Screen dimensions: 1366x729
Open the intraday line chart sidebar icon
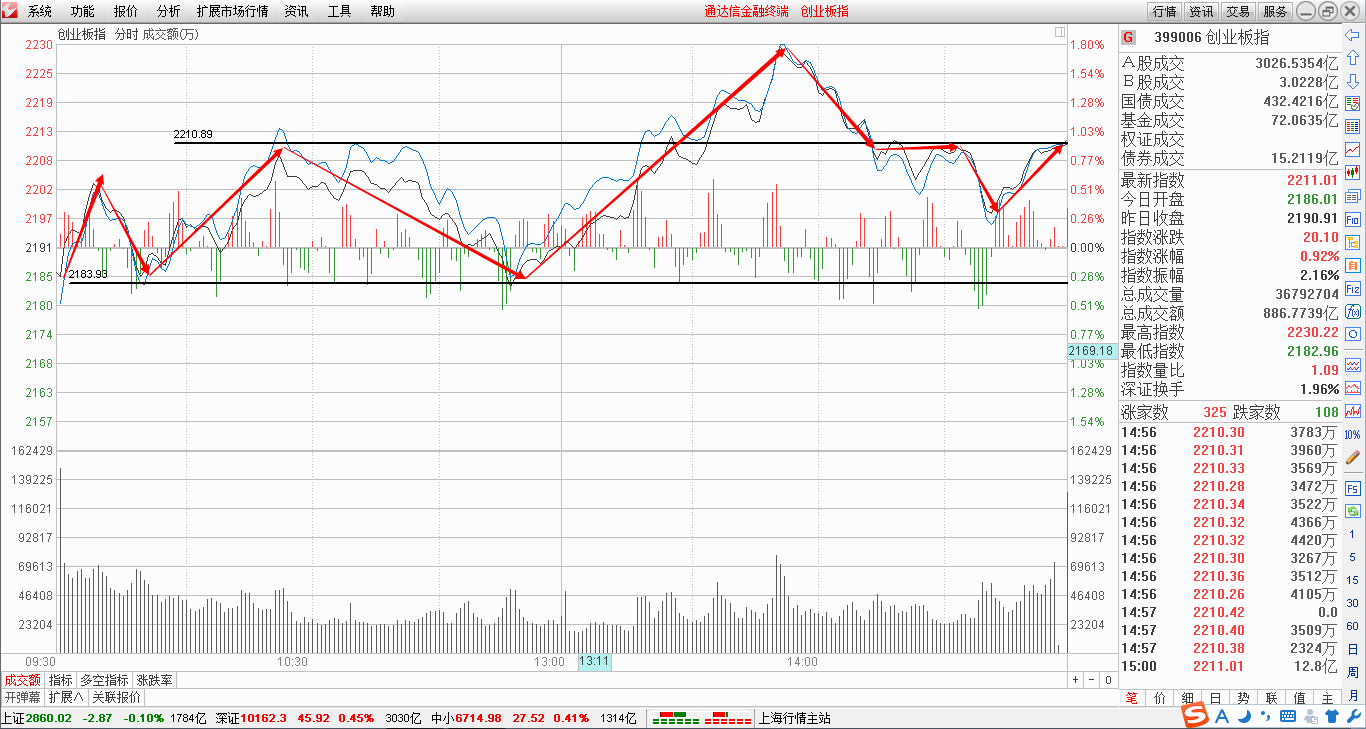click(x=1352, y=149)
